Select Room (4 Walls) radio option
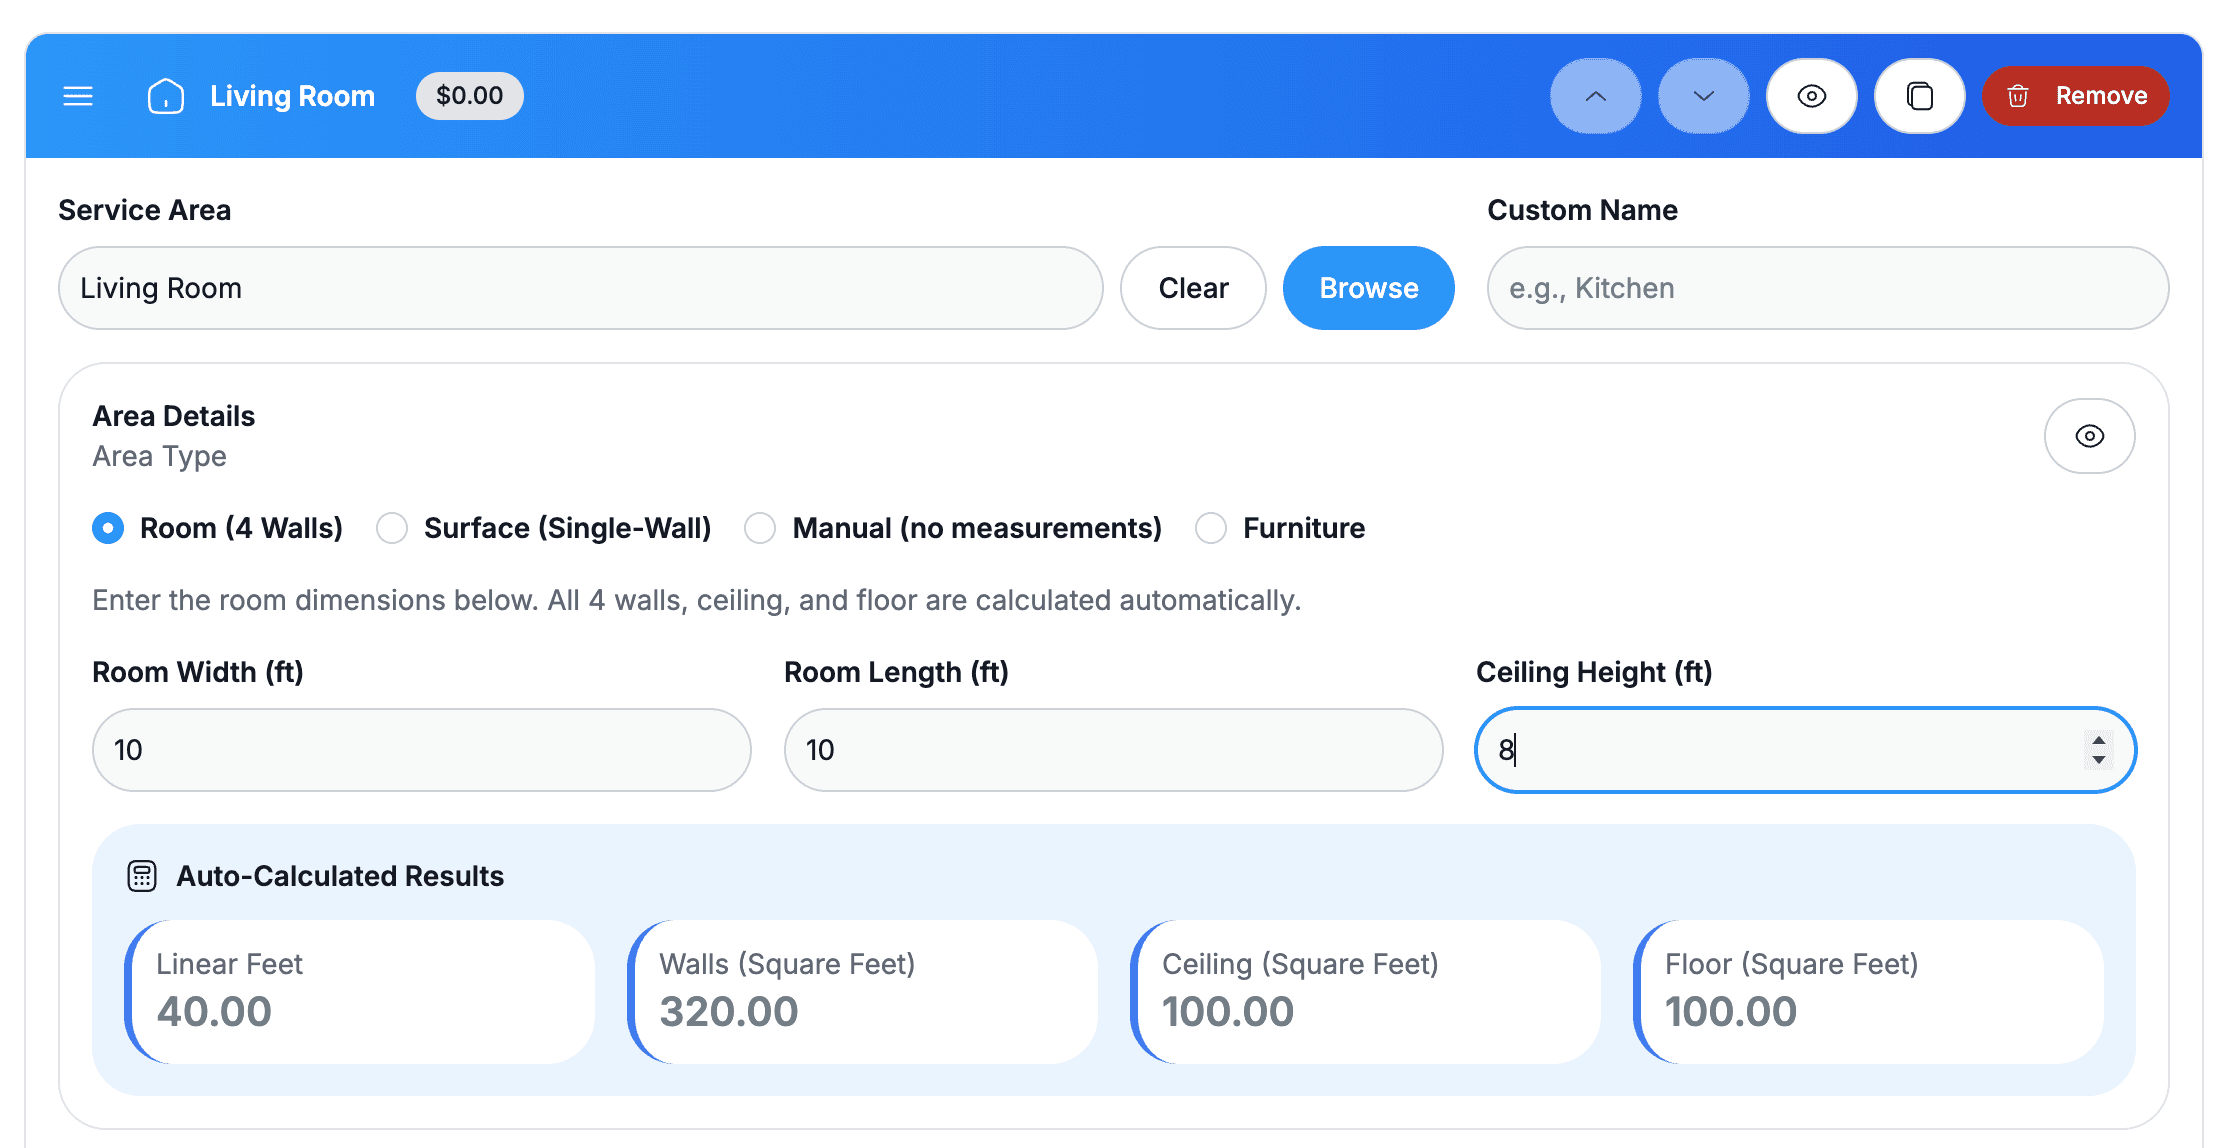The width and height of the screenshot is (2220, 1148). click(x=108, y=528)
